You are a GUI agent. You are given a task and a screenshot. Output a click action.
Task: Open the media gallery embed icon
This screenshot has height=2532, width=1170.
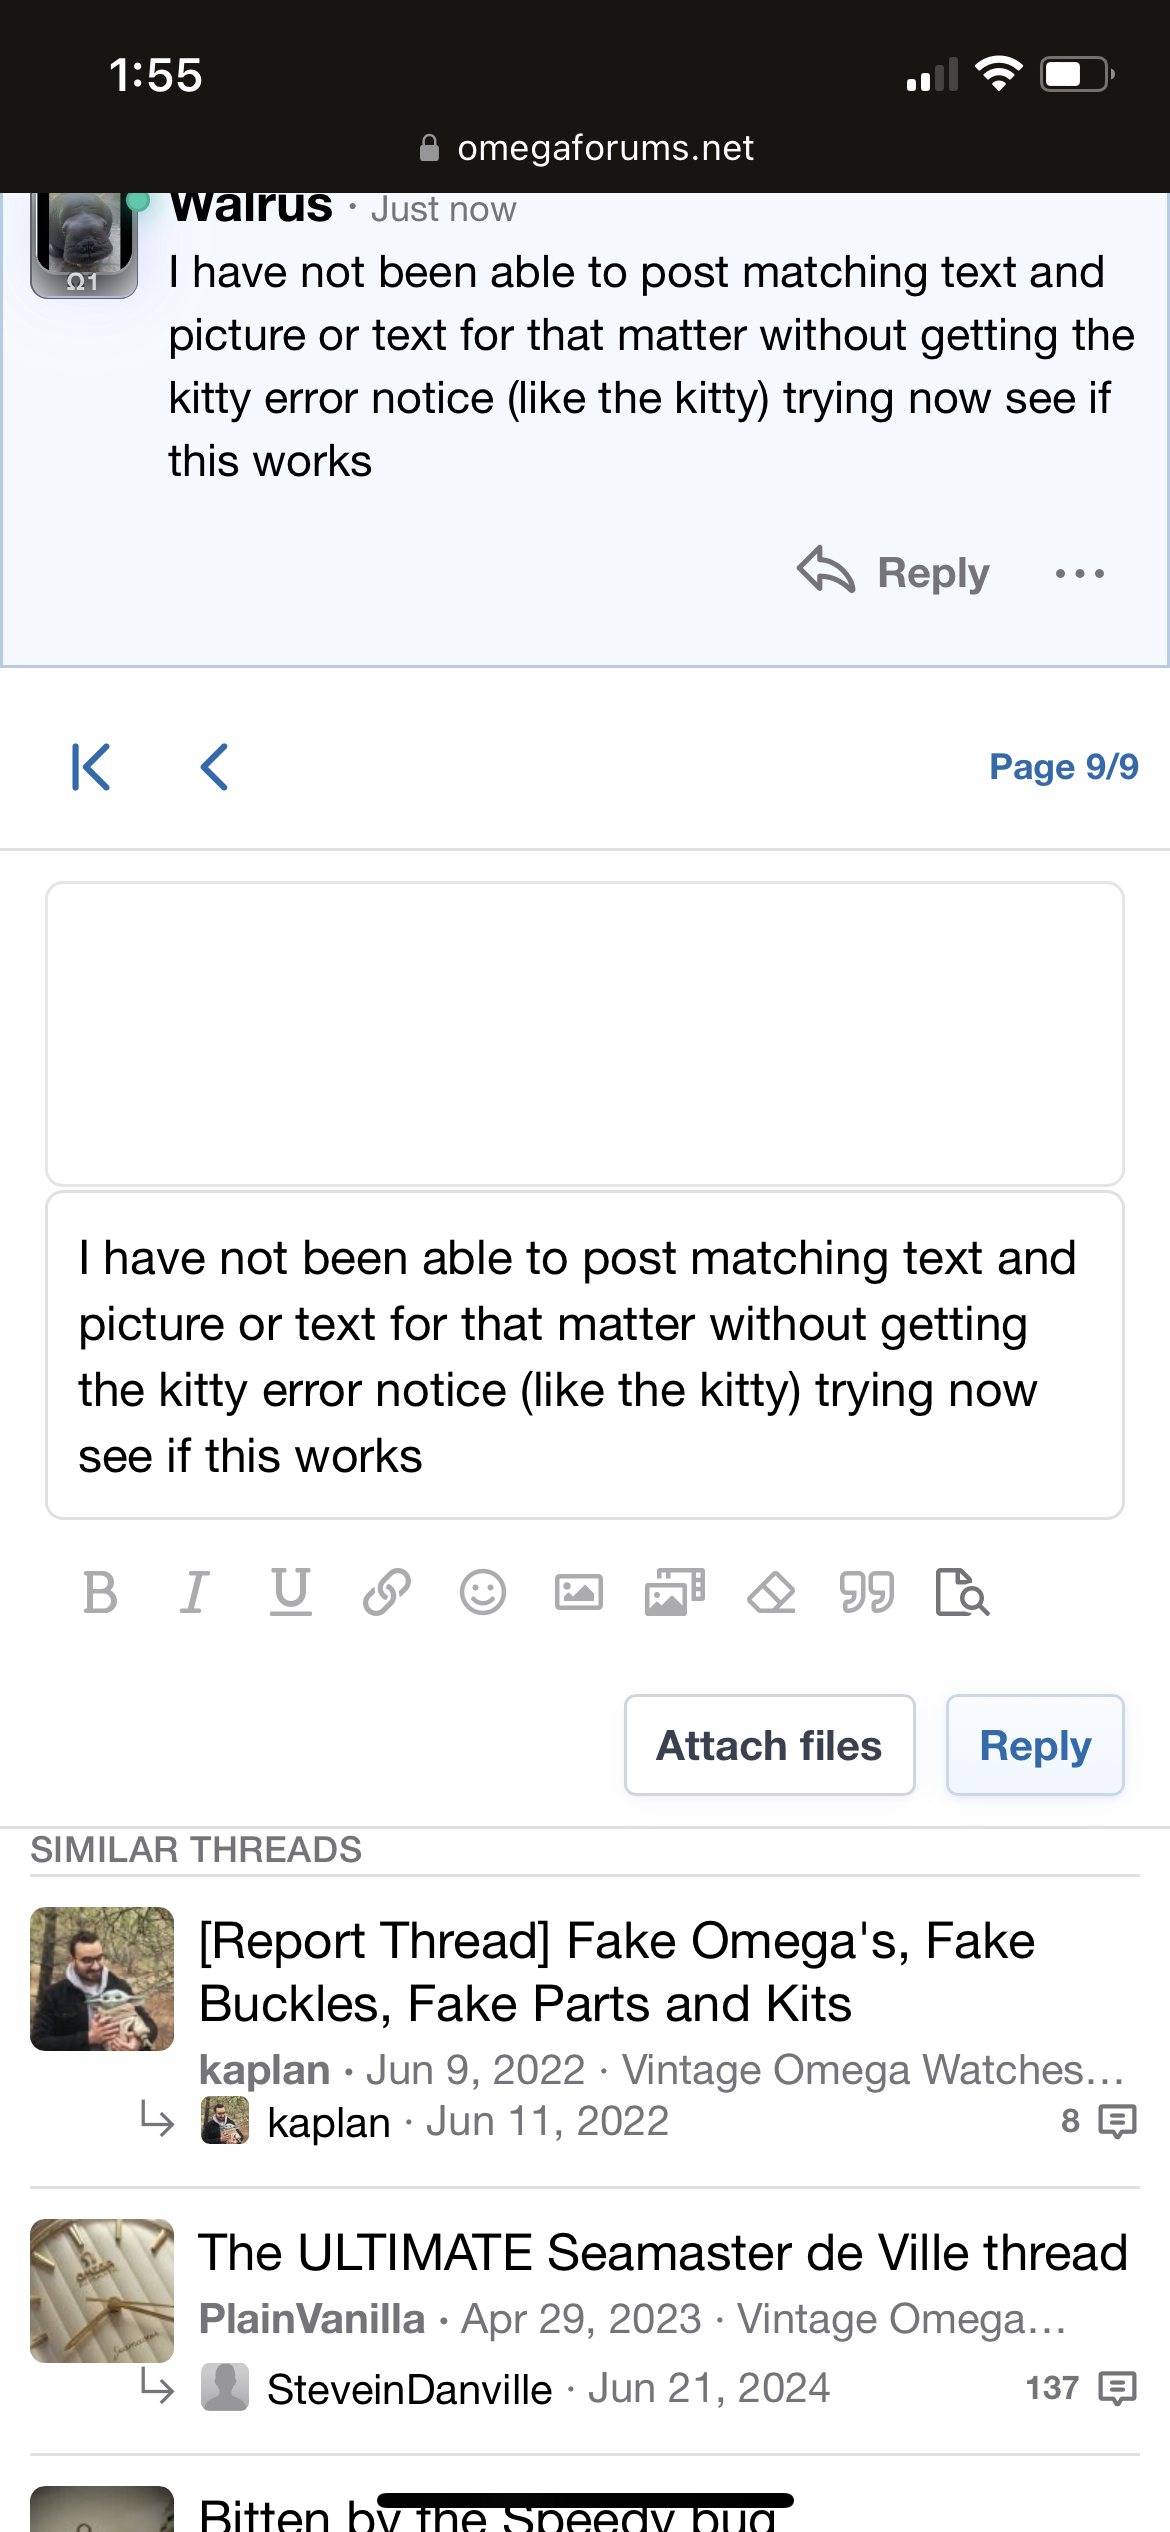pyautogui.click(x=675, y=1592)
